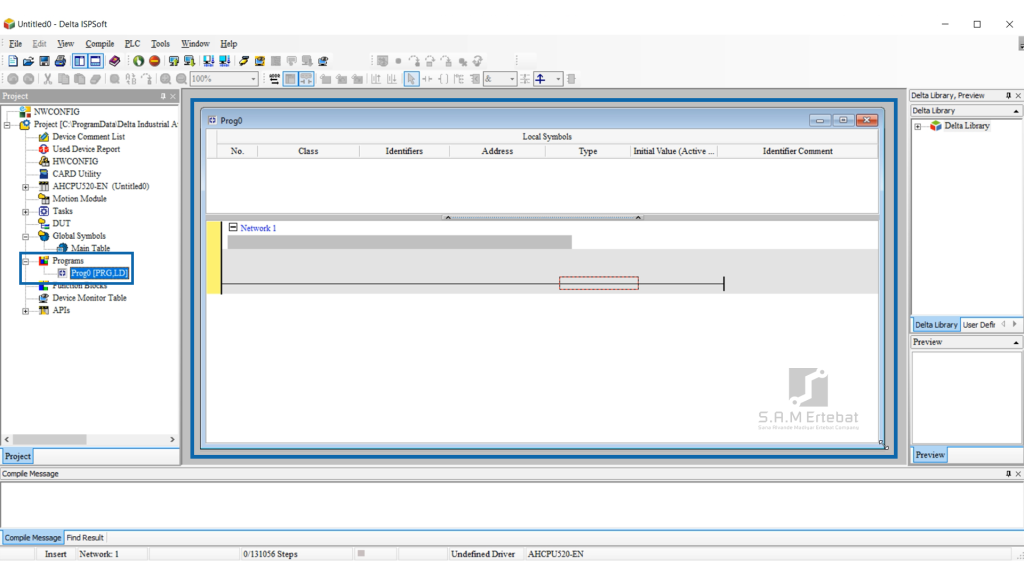The height and width of the screenshot is (576, 1024).
Task: Click the Project panel horizontal scrollbar thumb
Action: point(50,440)
